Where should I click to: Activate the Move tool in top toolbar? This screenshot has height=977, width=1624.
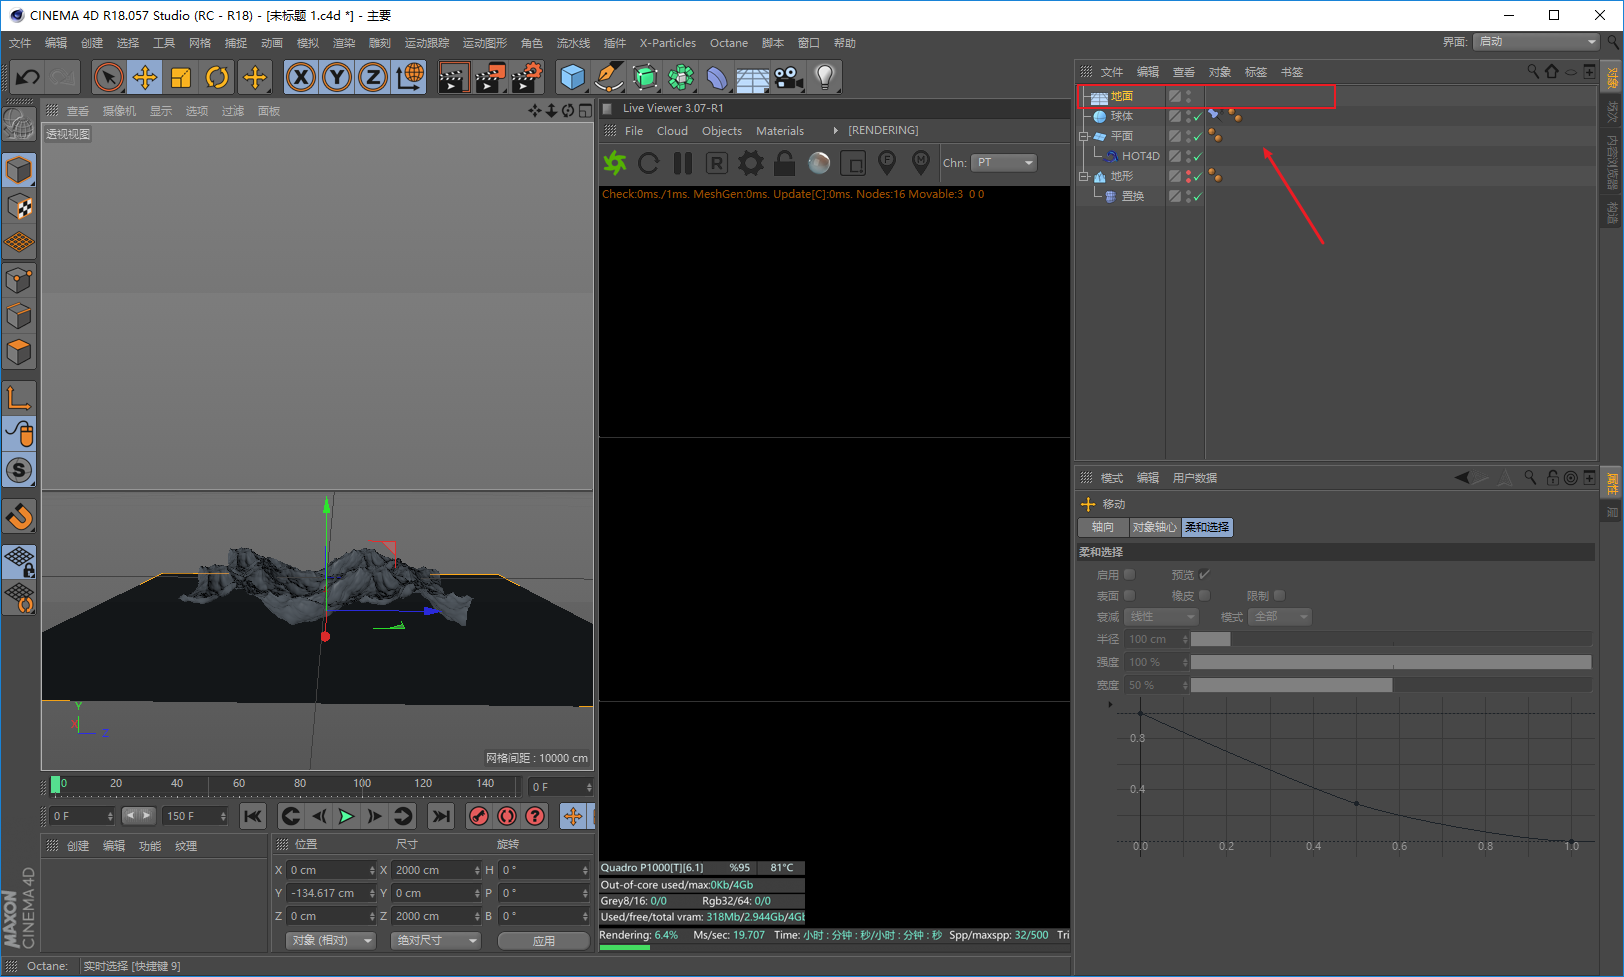coord(145,77)
